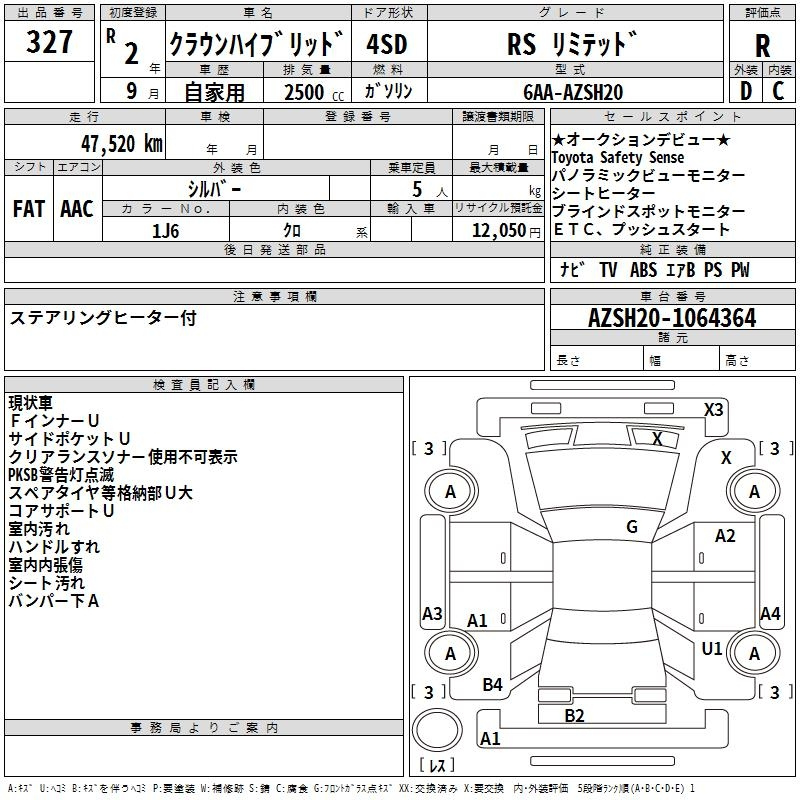This screenshot has height=800, width=800.
Task: Click the interior grade C cell
Action: pos(779,91)
